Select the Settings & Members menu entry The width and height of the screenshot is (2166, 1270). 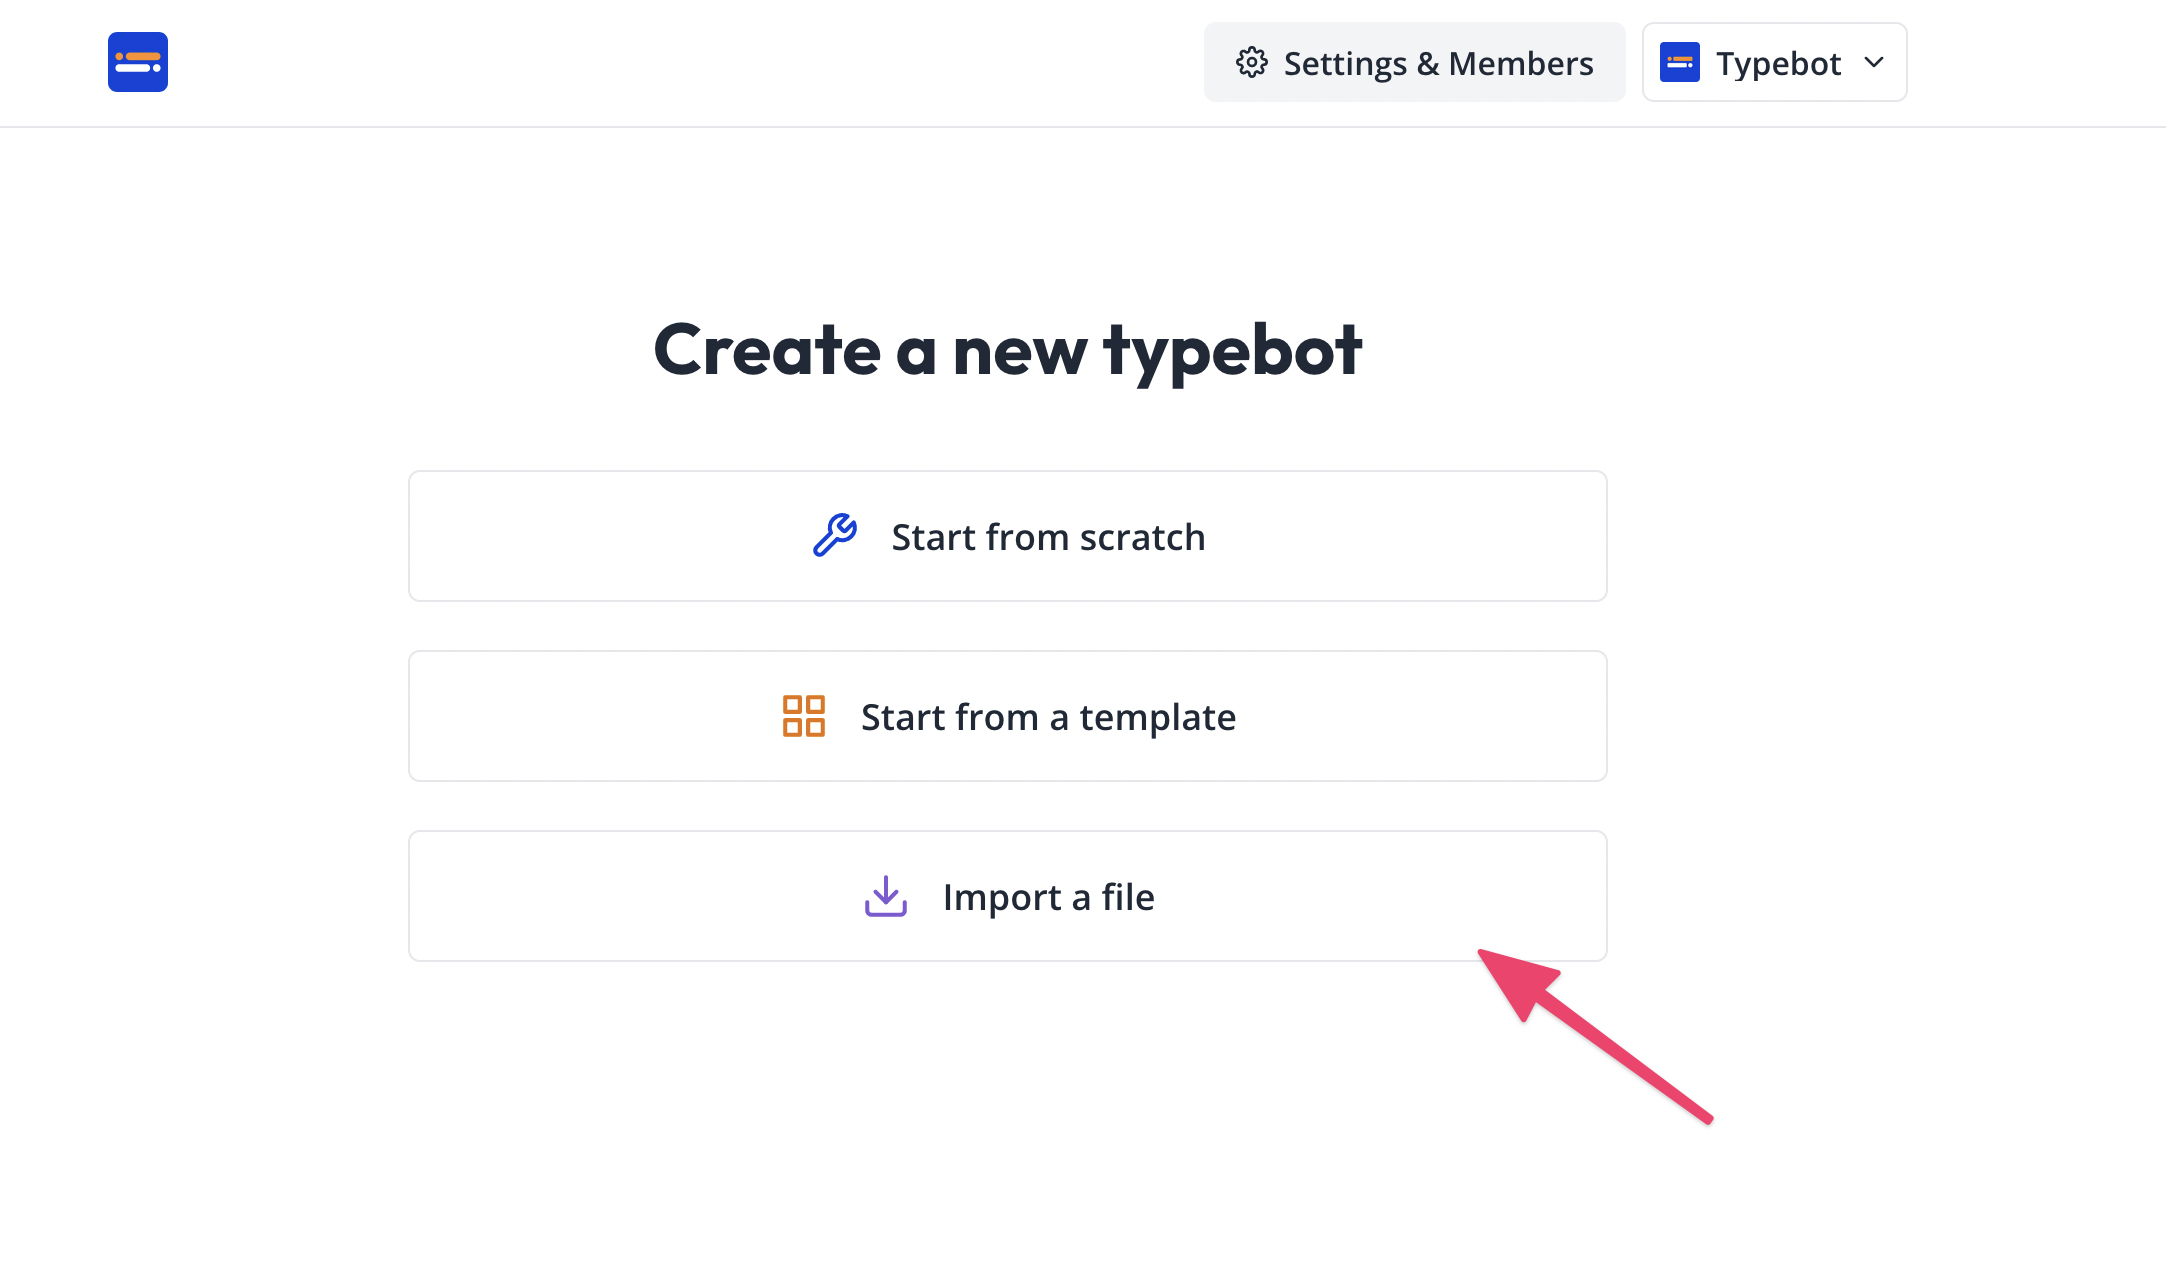[x=1414, y=62]
